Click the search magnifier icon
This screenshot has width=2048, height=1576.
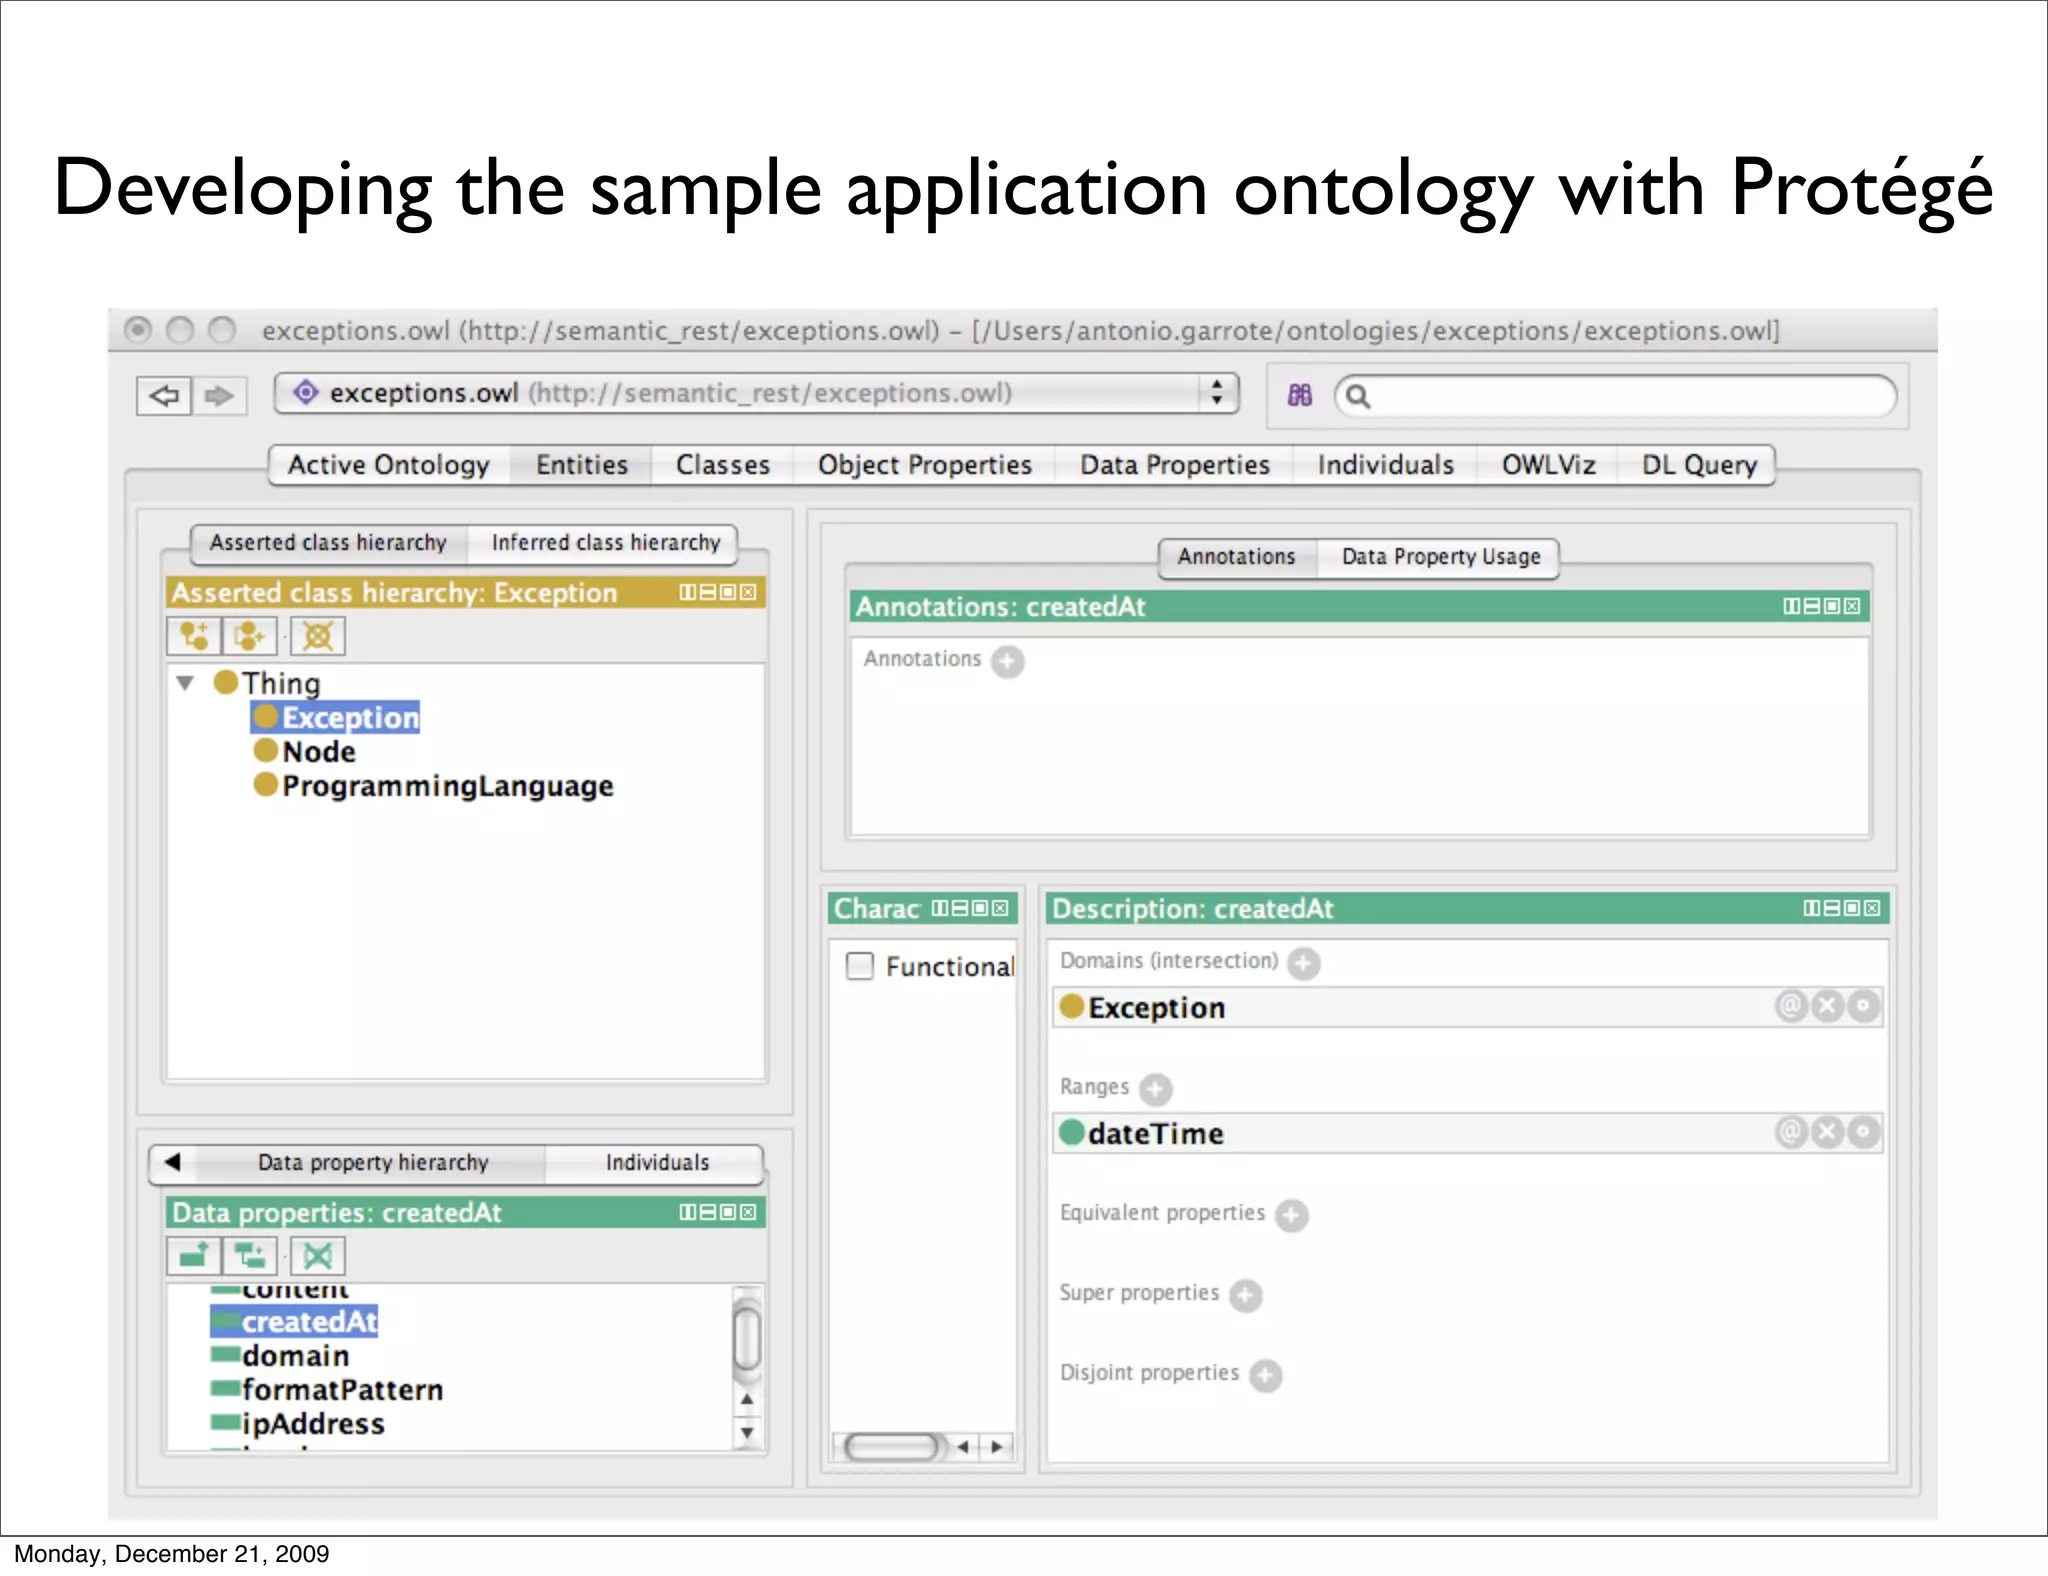click(1358, 397)
